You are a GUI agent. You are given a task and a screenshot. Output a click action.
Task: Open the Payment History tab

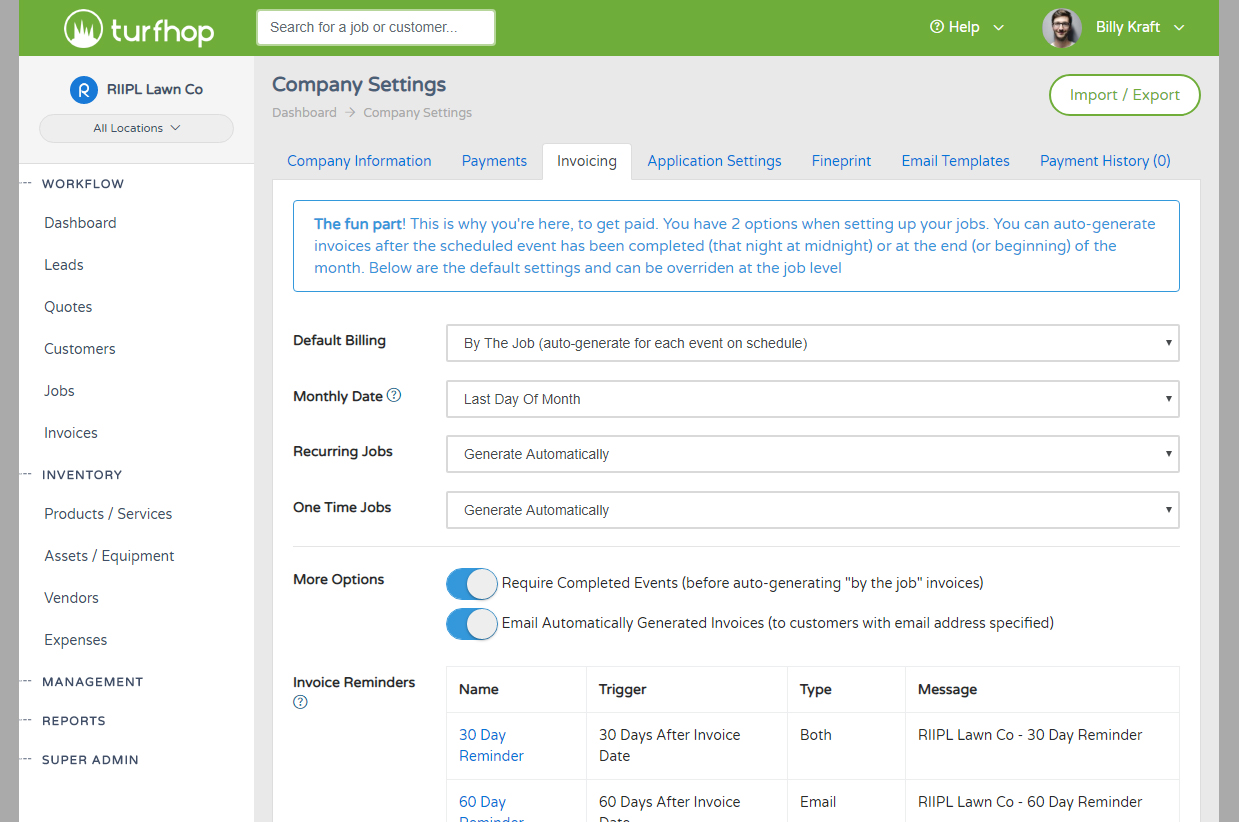[1104, 161]
